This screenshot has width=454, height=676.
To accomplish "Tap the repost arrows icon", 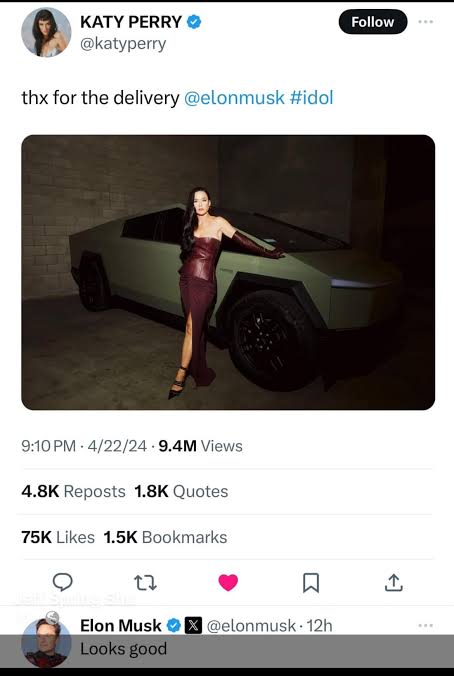I will 145,582.
